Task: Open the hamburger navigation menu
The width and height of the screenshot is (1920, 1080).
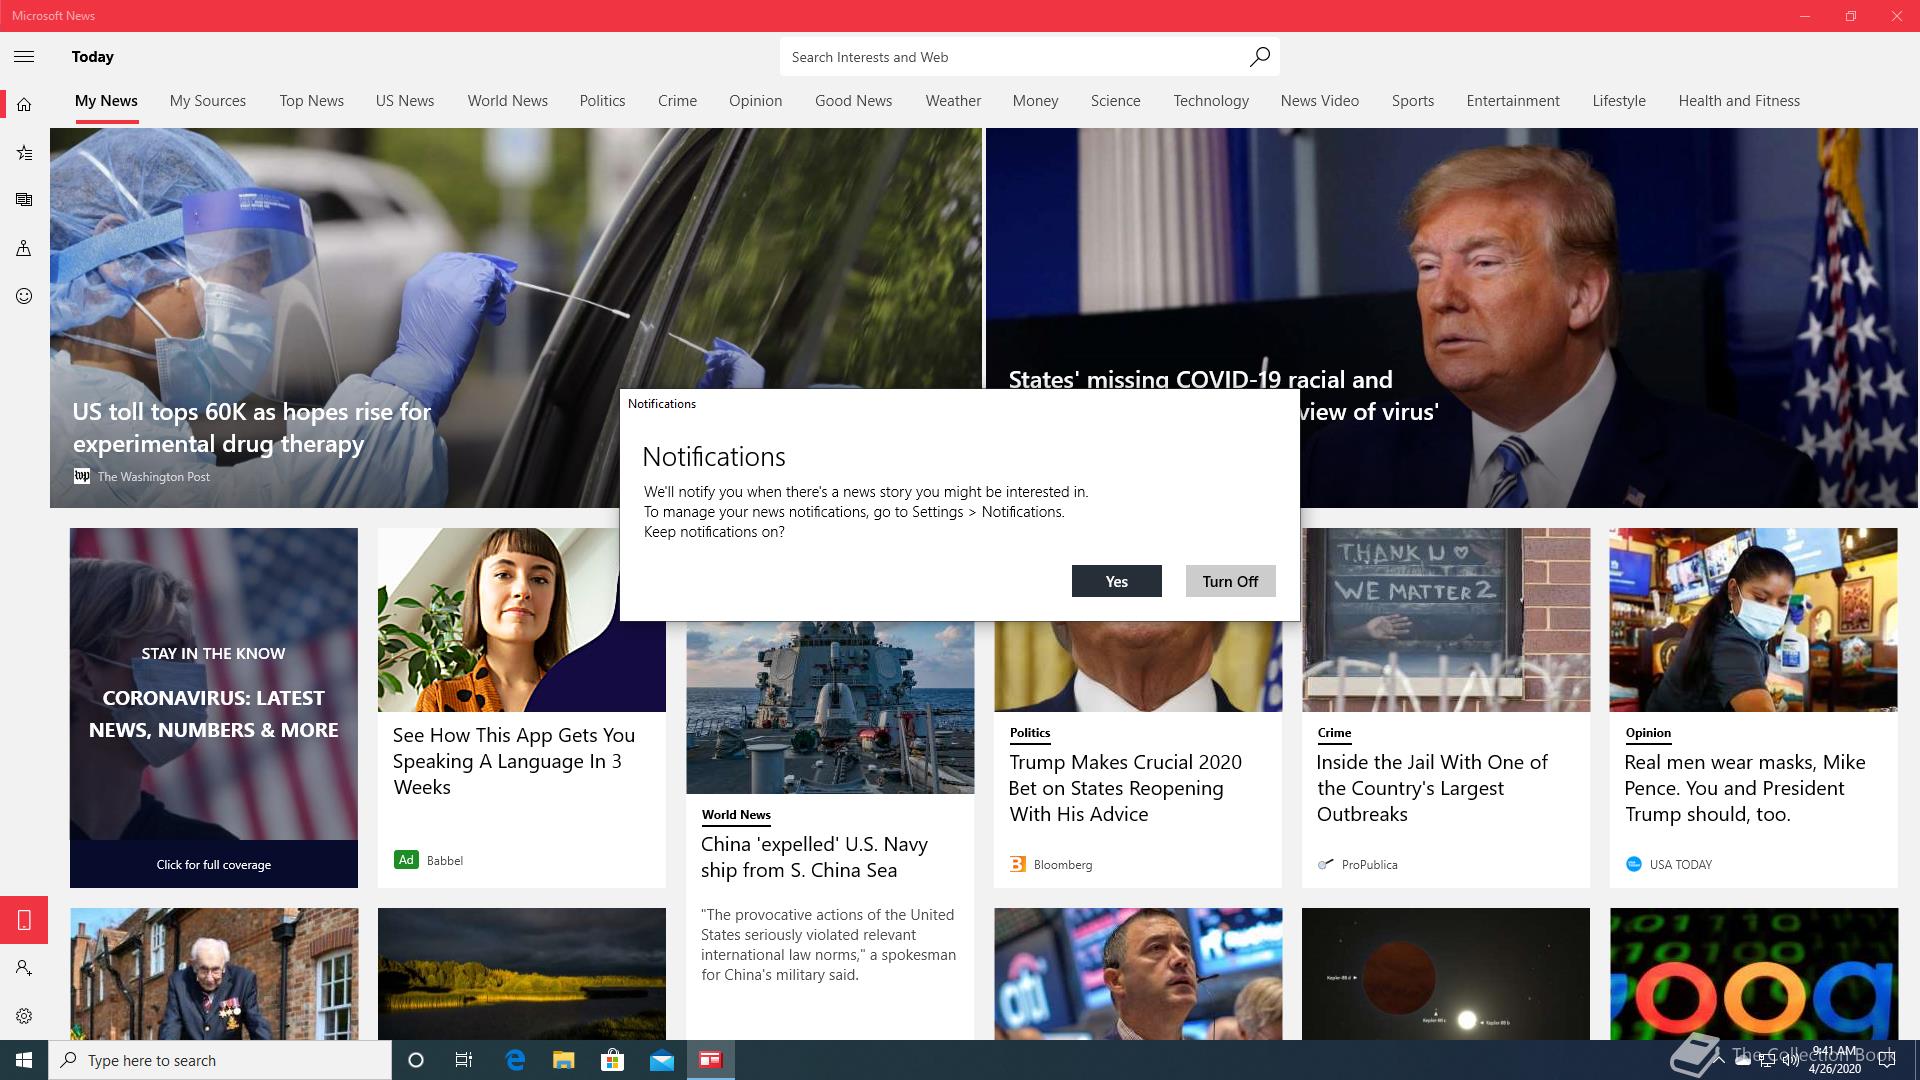Action: click(24, 57)
